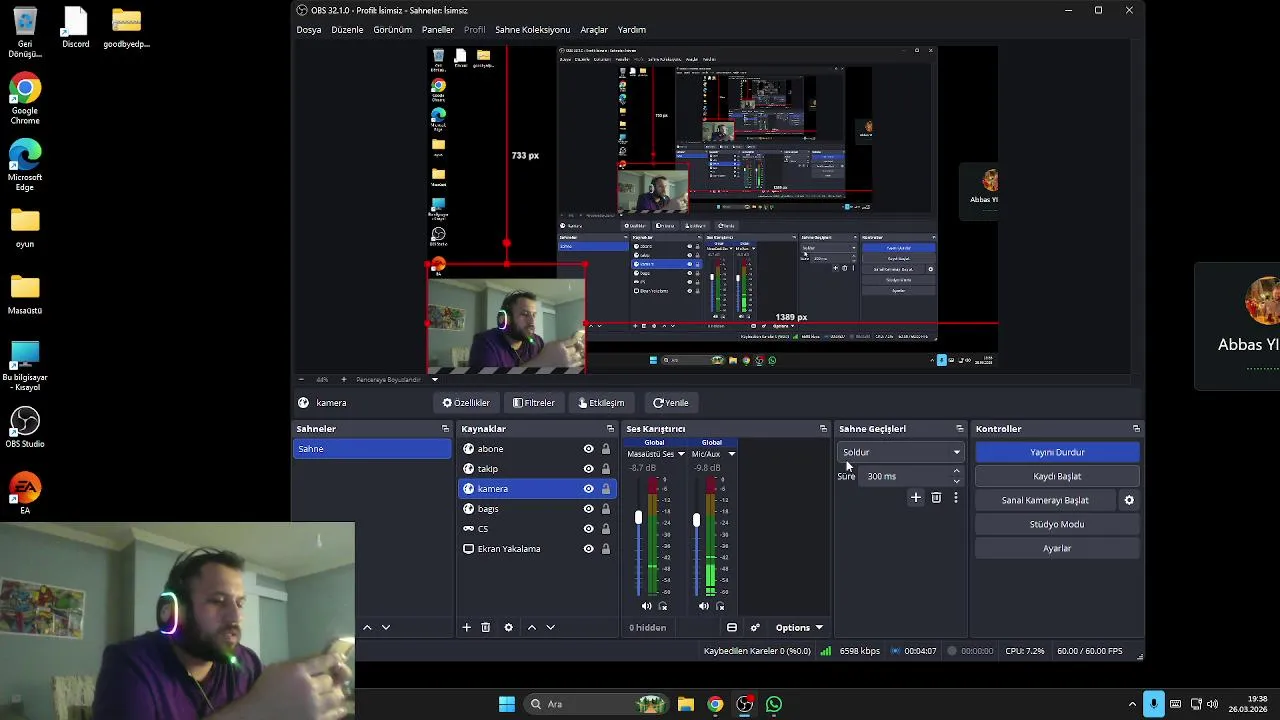Decrease transition duration with down arrow
This screenshot has height=720, width=1280.
957,481
